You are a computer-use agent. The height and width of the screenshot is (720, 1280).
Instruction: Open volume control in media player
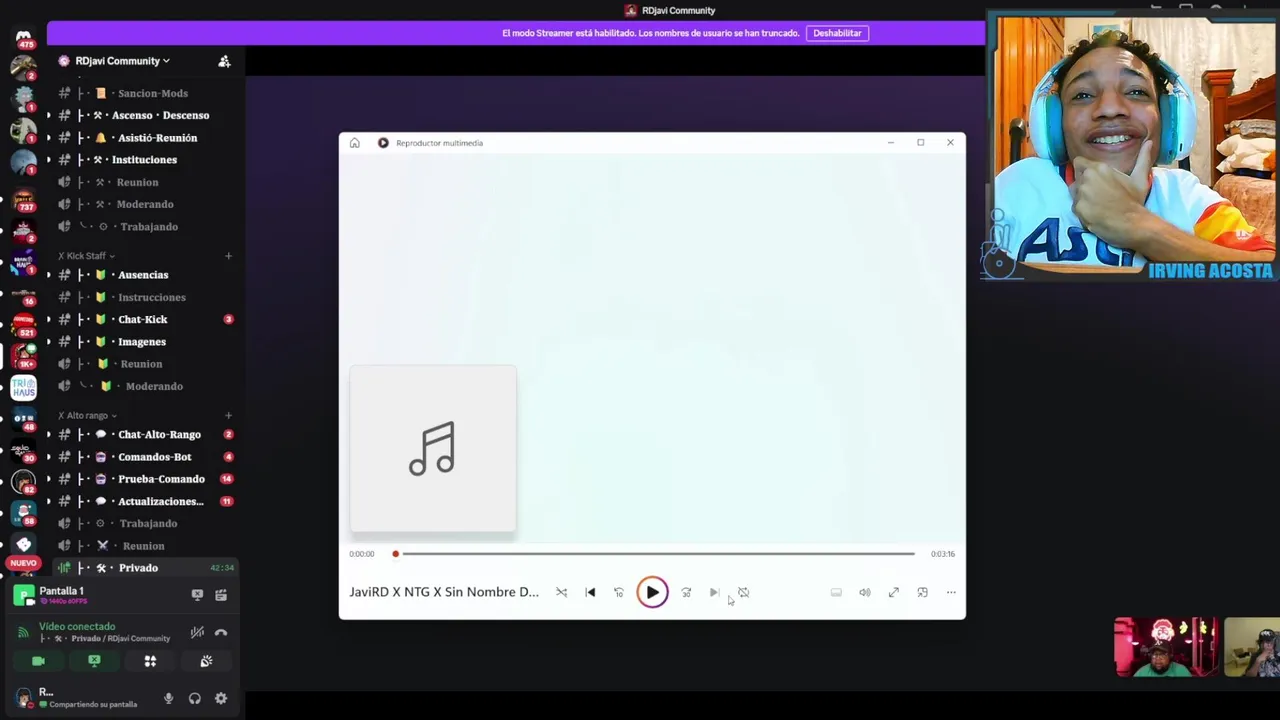865,592
